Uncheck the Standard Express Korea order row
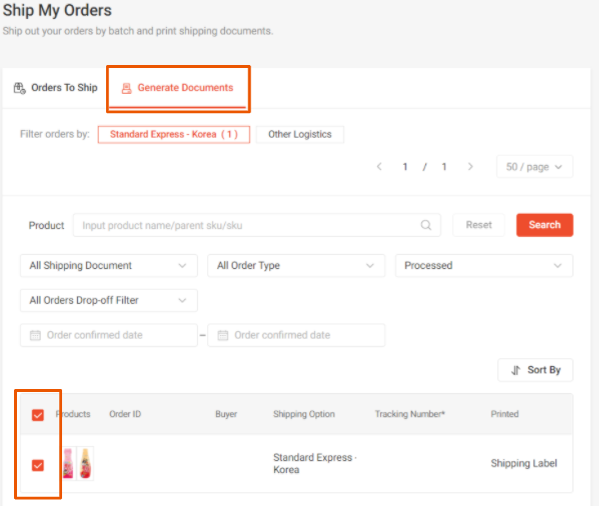The width and height of the screenshot is (599, 506). pos(38,465)
